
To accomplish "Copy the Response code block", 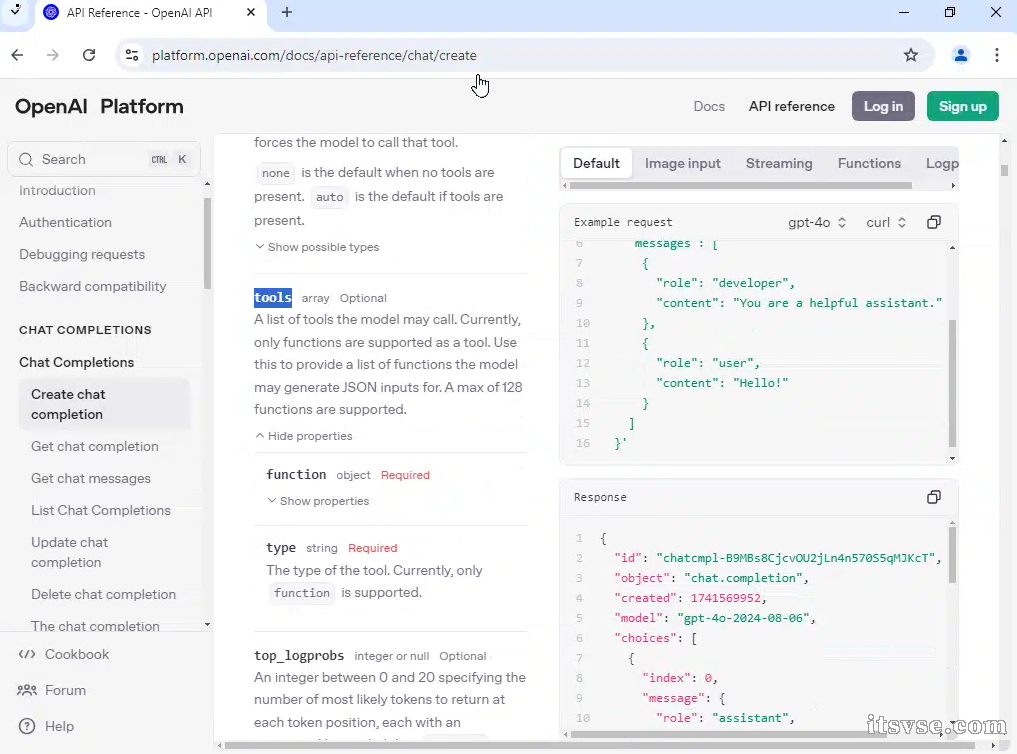I will pyautogui.click(x=933, y=497).
